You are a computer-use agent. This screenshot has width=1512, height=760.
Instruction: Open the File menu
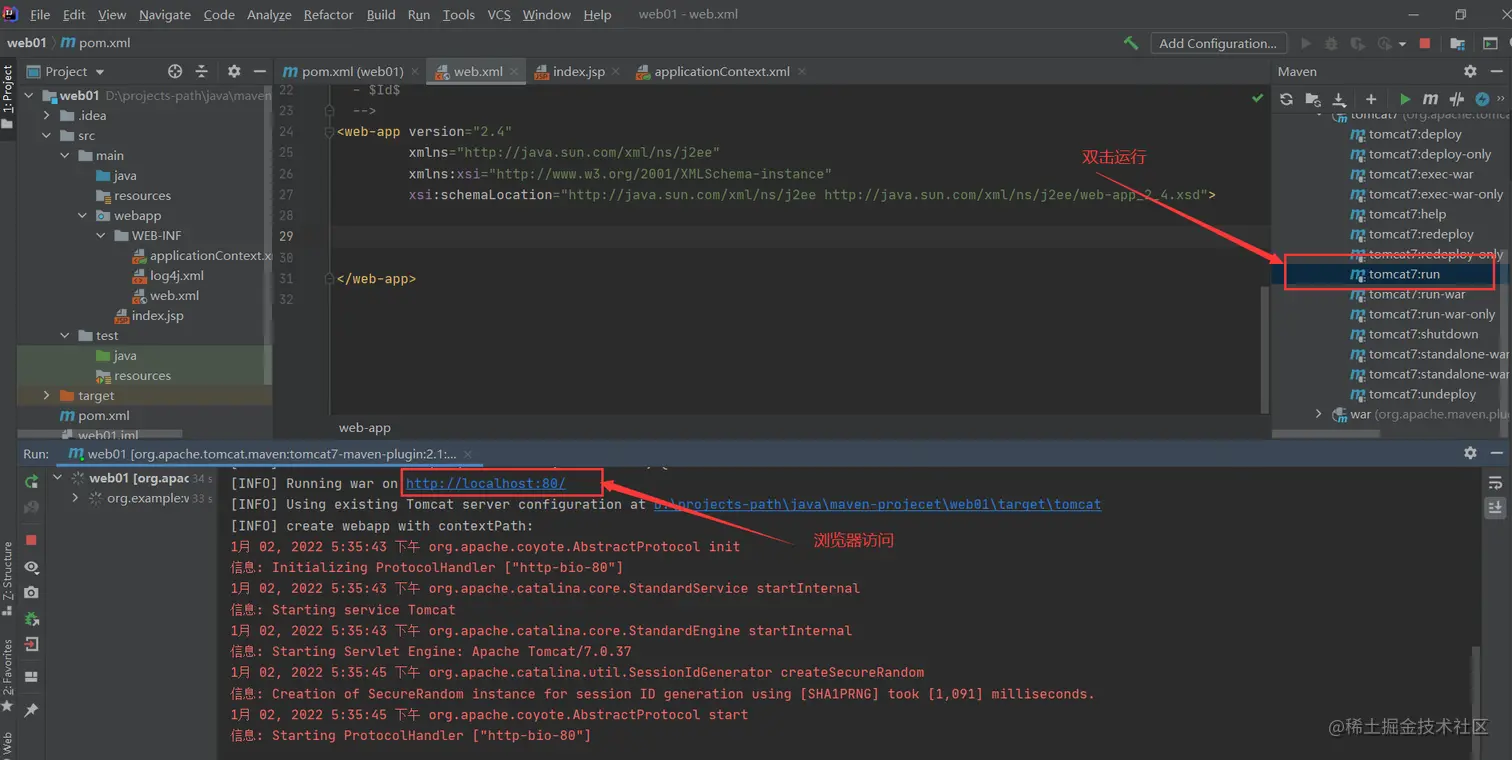pyautogui.click(x=40, y=15)
